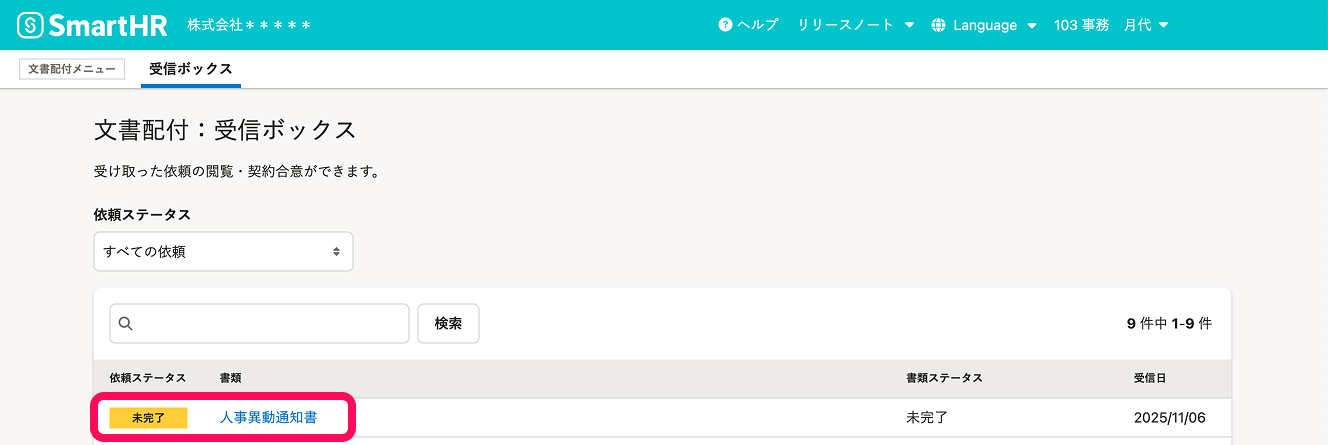Click the 2025/11/06 received date cell
This screenshot has height=445, width=1328.
[1170, 417]
